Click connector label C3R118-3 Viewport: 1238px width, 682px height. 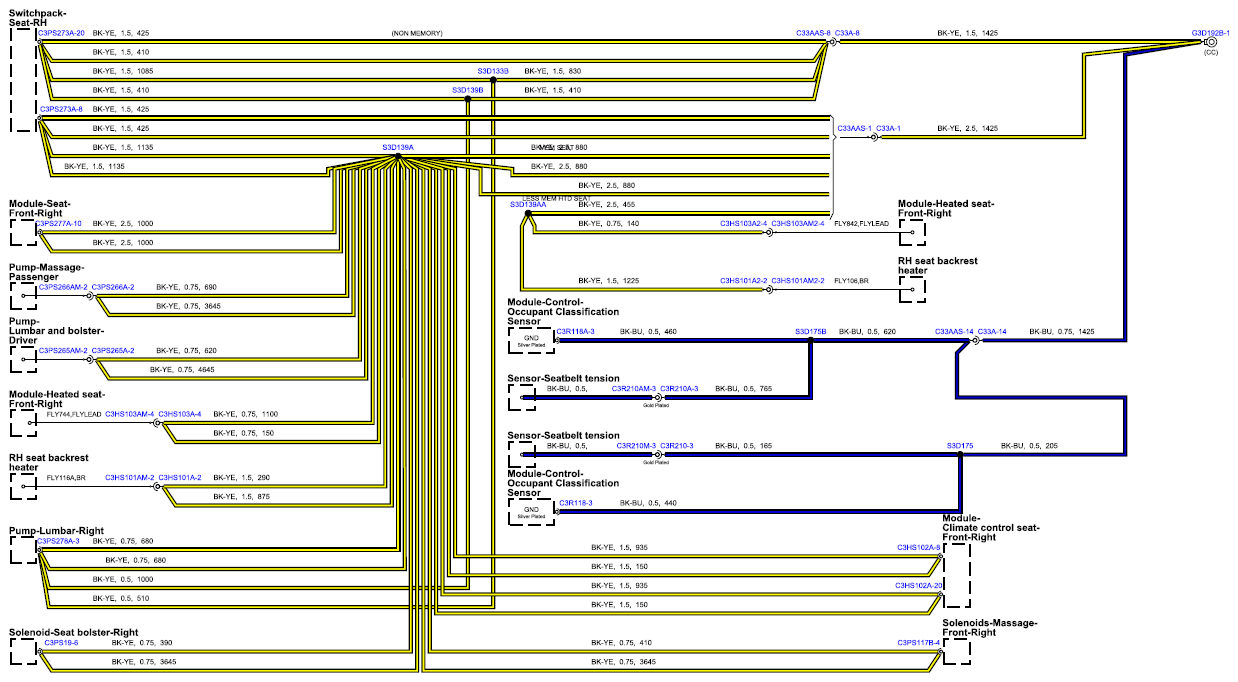(575, 502)
